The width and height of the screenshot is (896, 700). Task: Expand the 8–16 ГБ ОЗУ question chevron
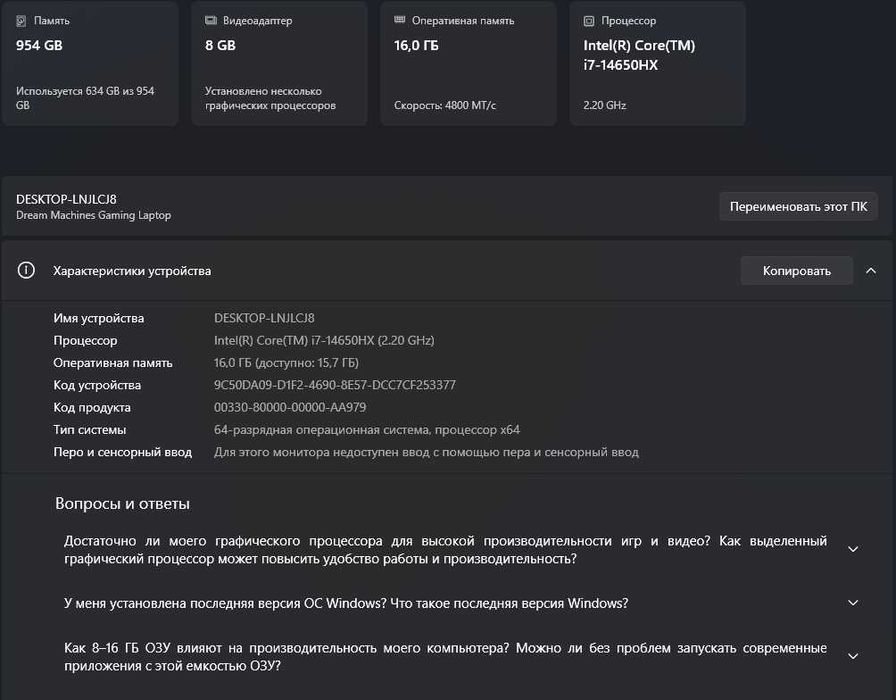pos(853,657)
